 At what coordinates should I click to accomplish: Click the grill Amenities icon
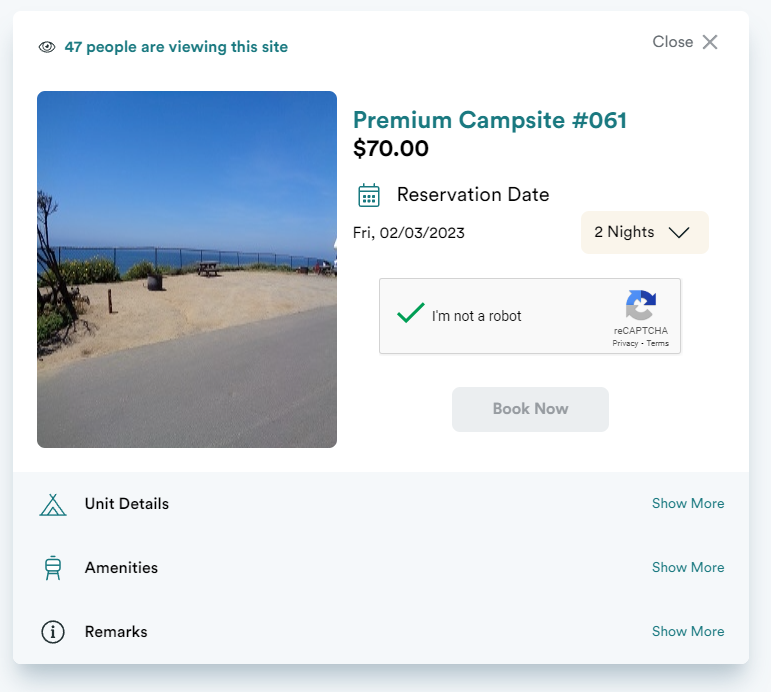(53, 568)
